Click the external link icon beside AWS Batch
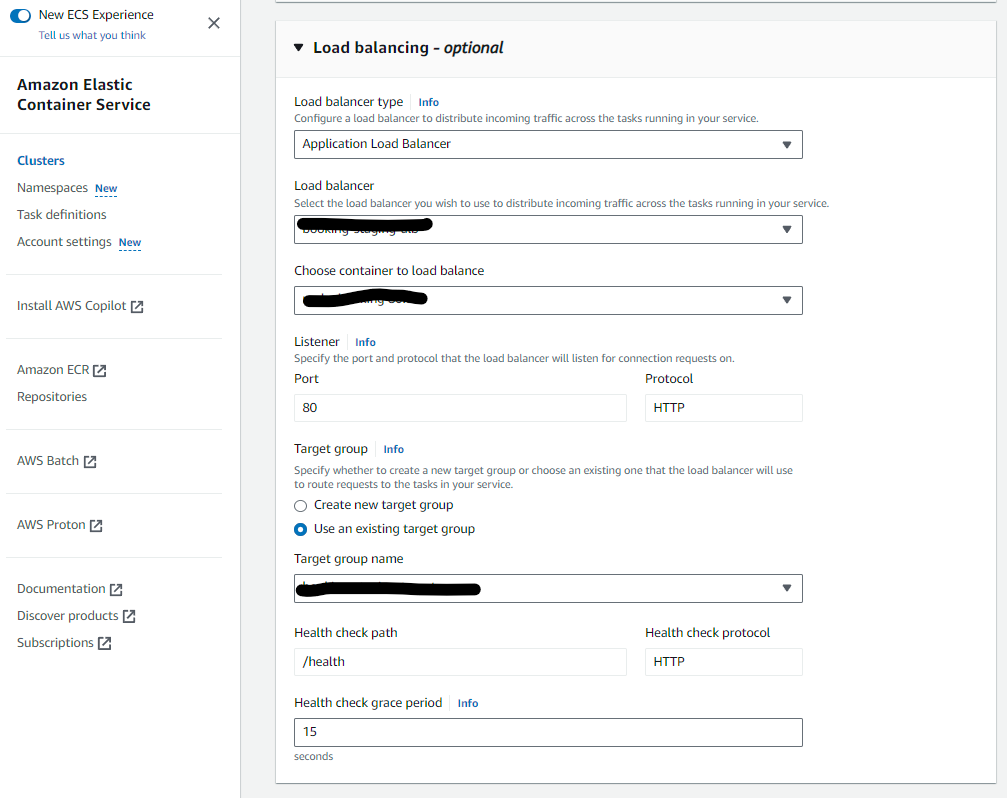This screenshot has width=1007, height=798. click(90, 462)
